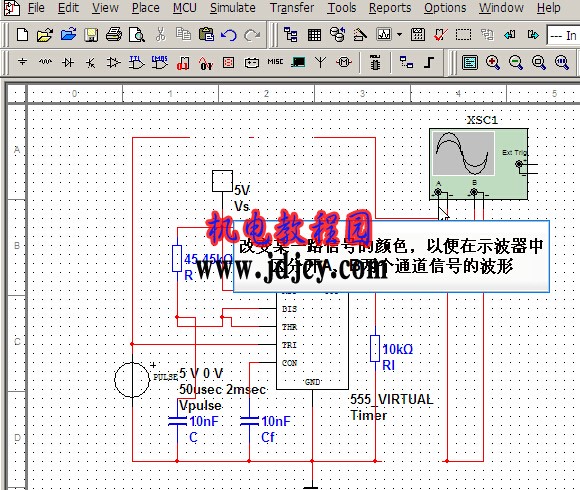Open the Reports menu
Screen dimensions: 580x490
click(x=390, y=8)
